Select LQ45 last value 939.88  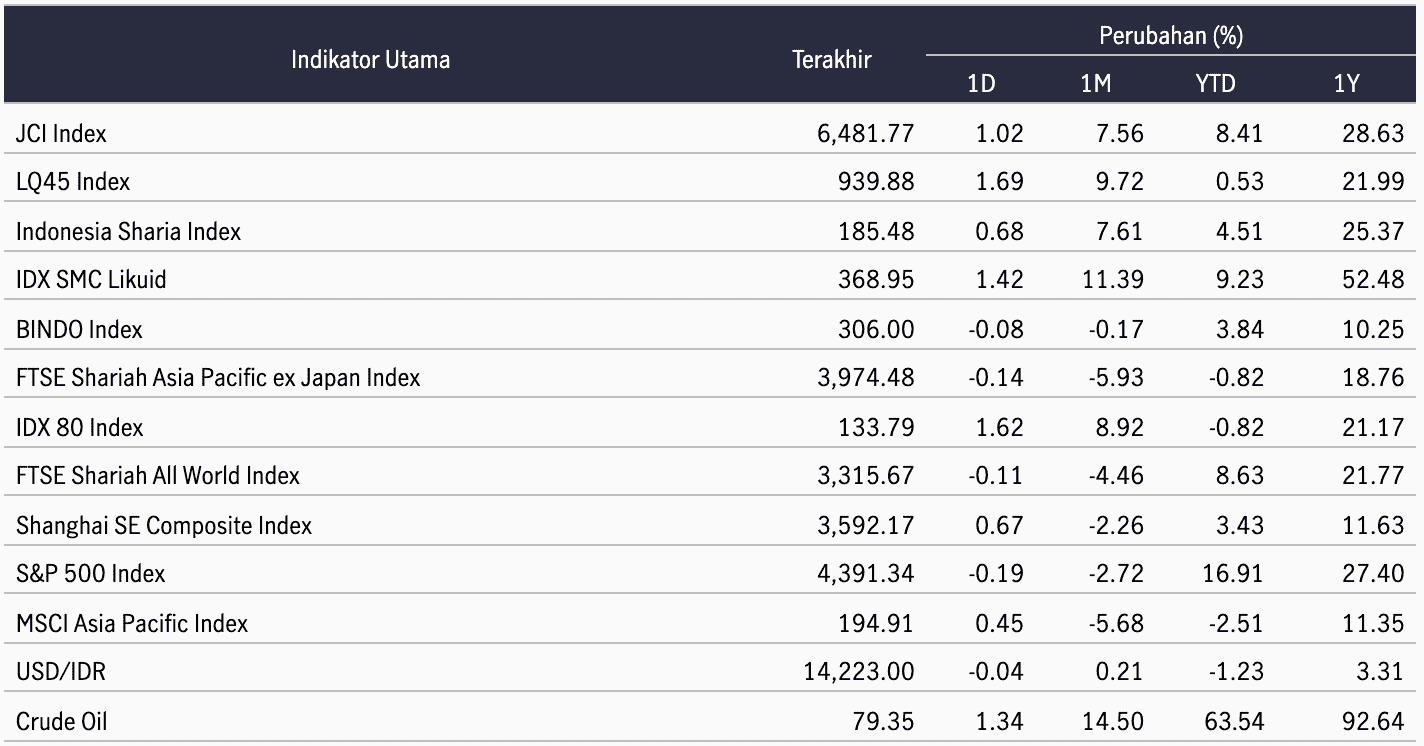pyautogui.click(x=876, y=182)
